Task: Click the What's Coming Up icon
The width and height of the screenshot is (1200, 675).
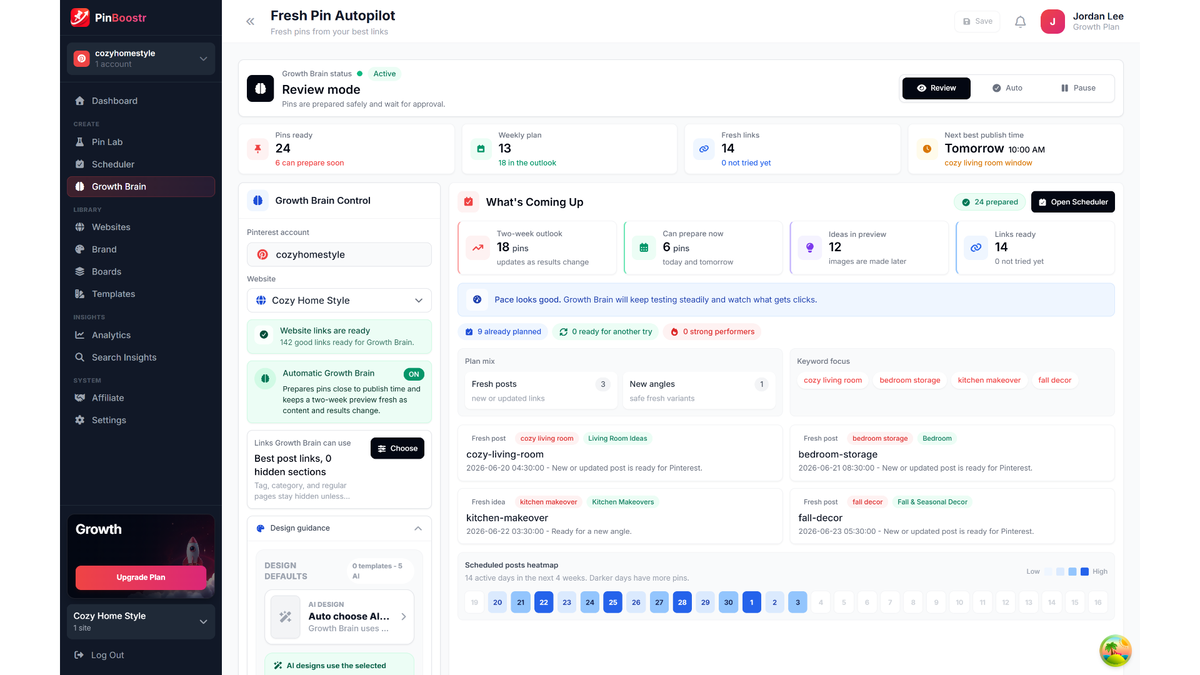Action: tap(468, 202)
